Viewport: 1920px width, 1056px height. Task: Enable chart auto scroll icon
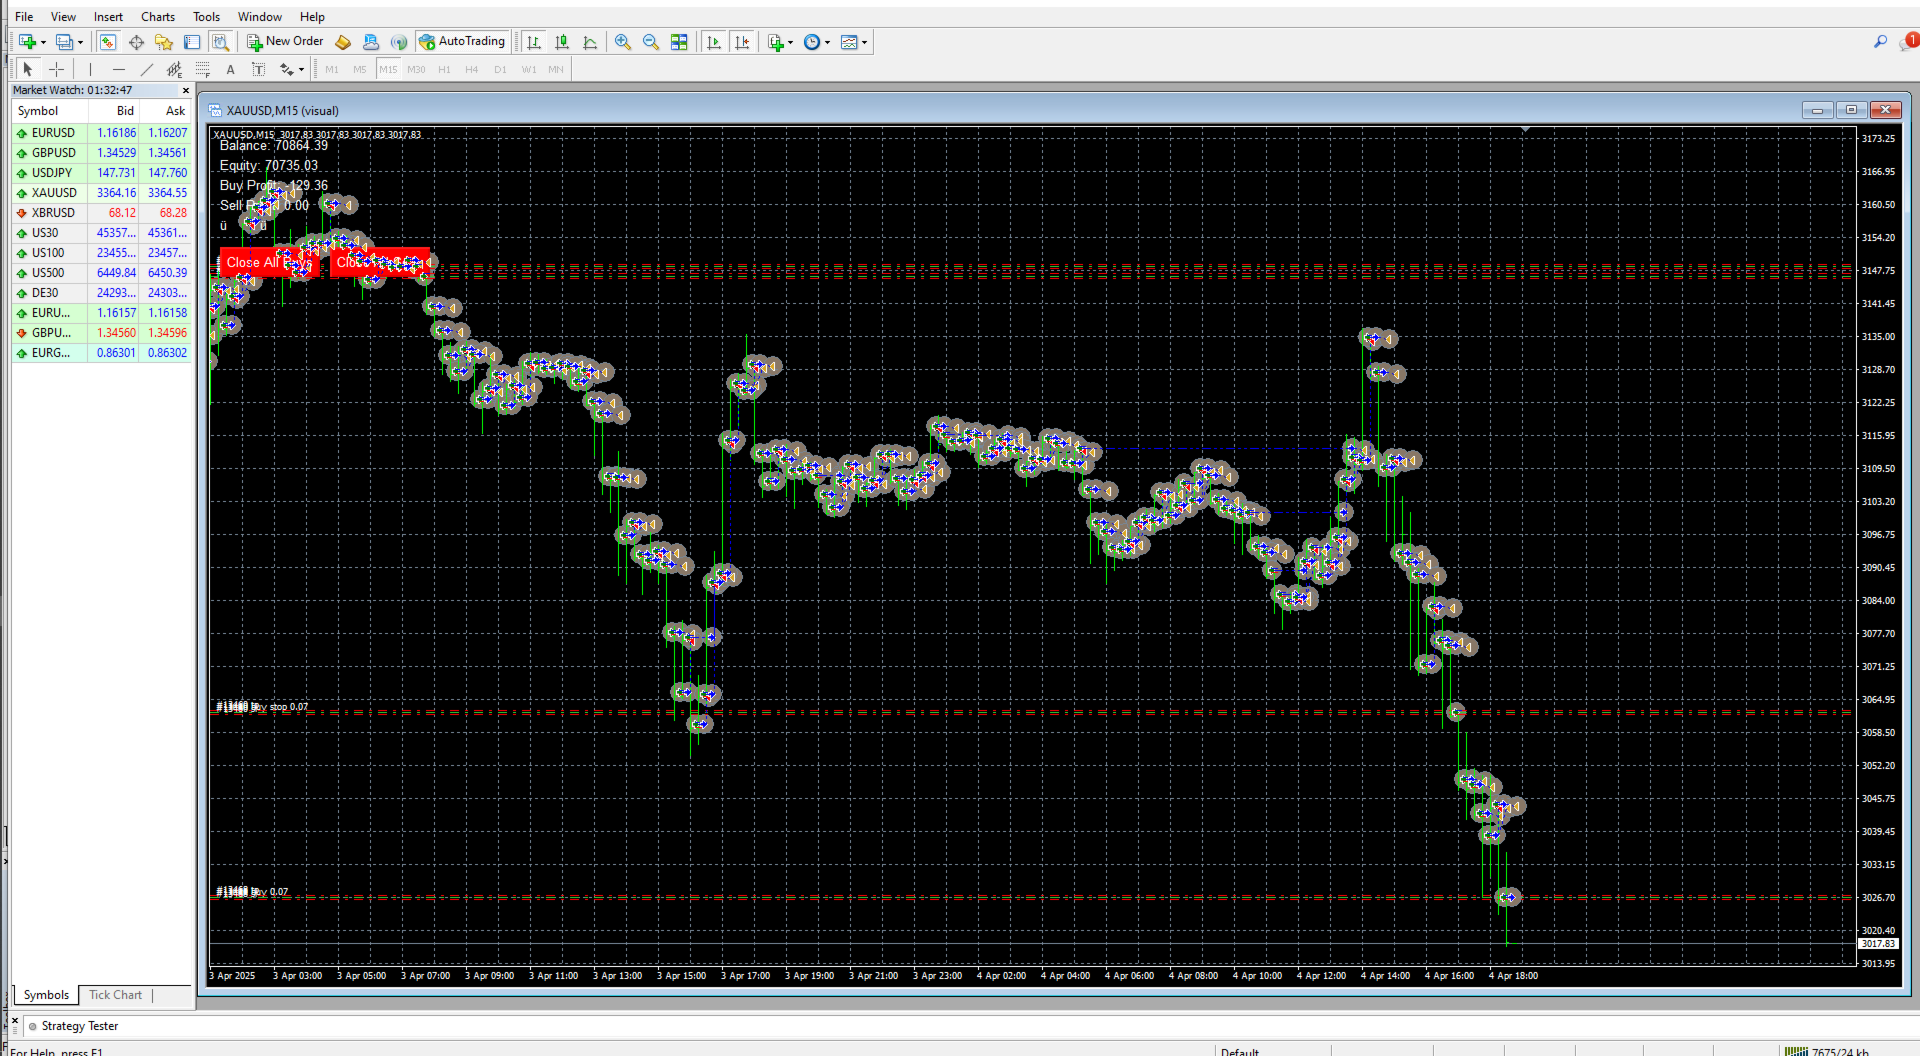[714, 42]
